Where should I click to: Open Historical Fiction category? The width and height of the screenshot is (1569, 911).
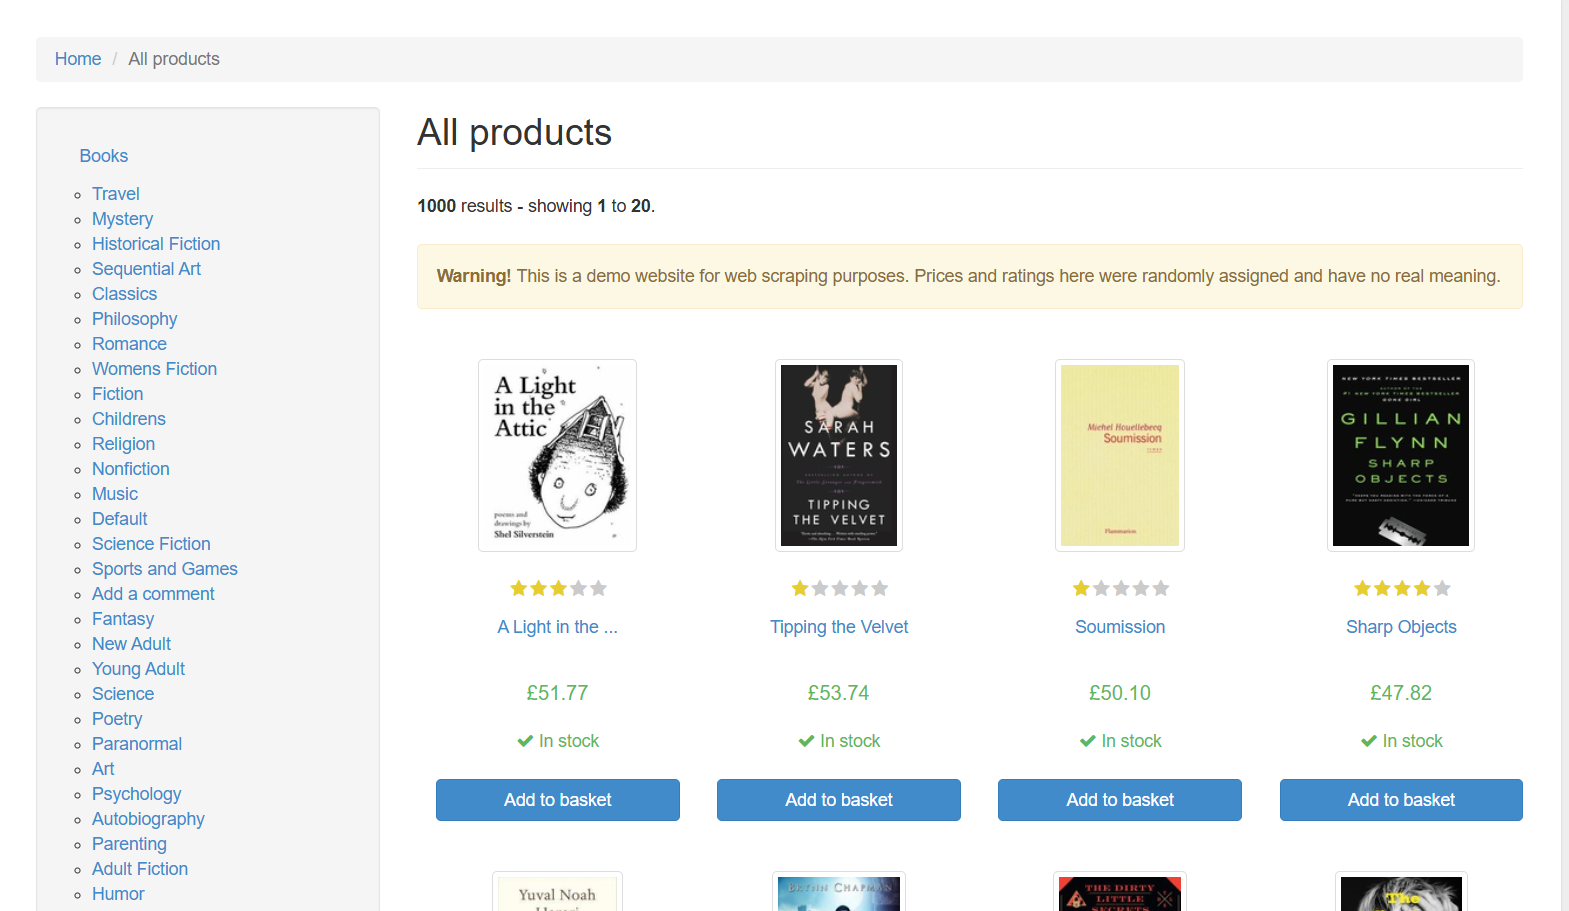point(156,244)
